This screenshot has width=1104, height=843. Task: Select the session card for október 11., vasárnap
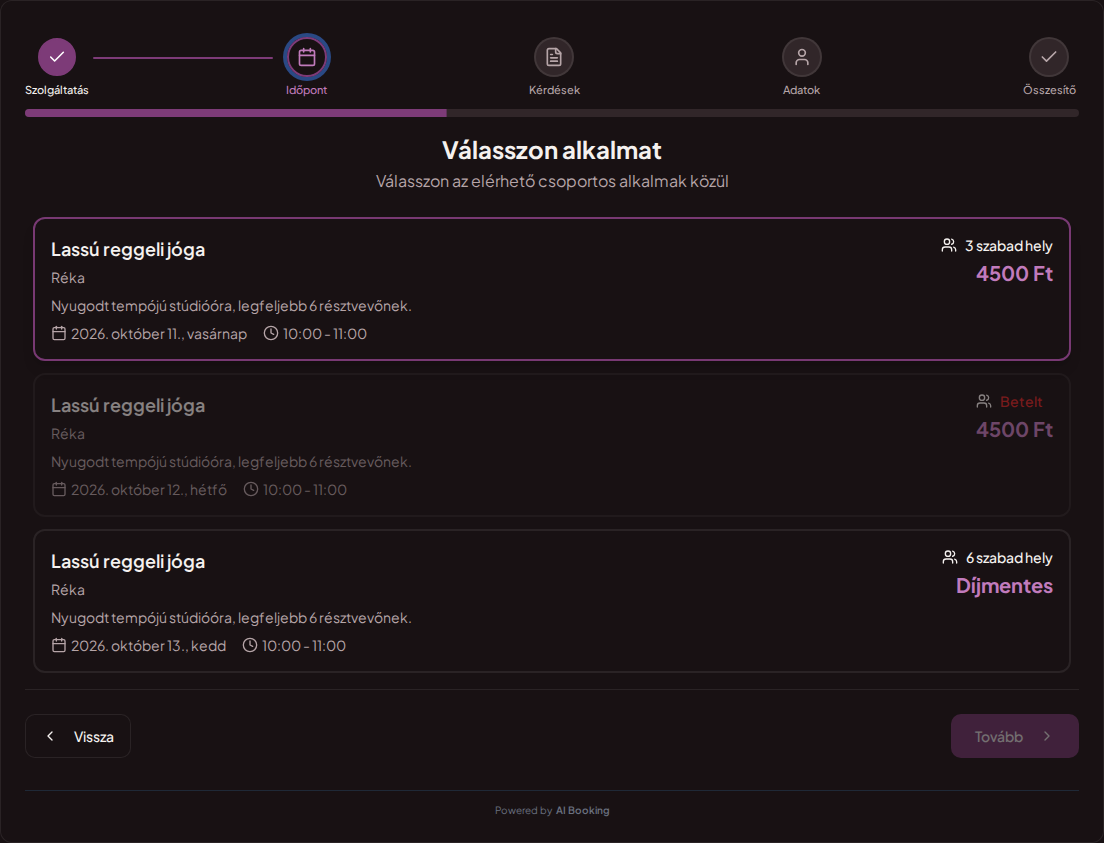pos(552,289)
